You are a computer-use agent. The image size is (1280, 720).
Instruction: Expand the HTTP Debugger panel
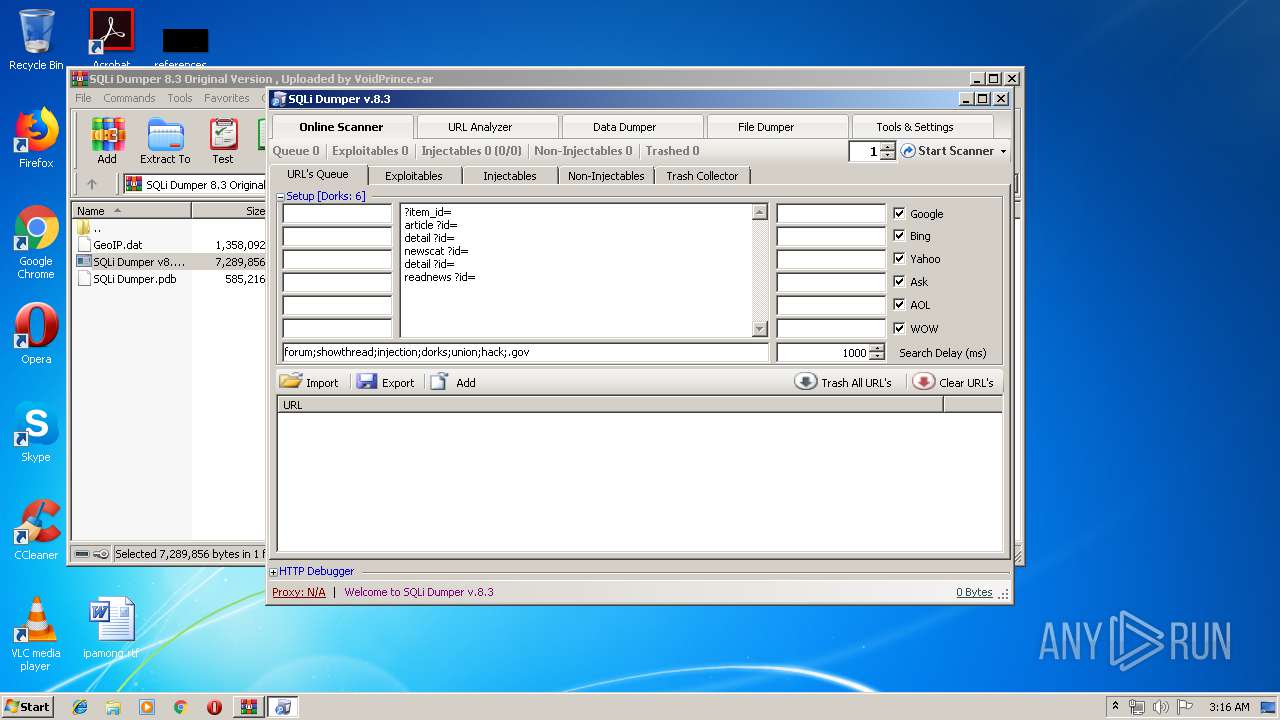pos(274,572)
